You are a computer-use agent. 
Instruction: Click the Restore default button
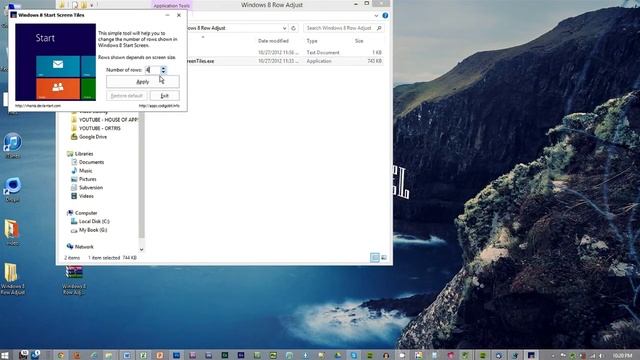127,96
